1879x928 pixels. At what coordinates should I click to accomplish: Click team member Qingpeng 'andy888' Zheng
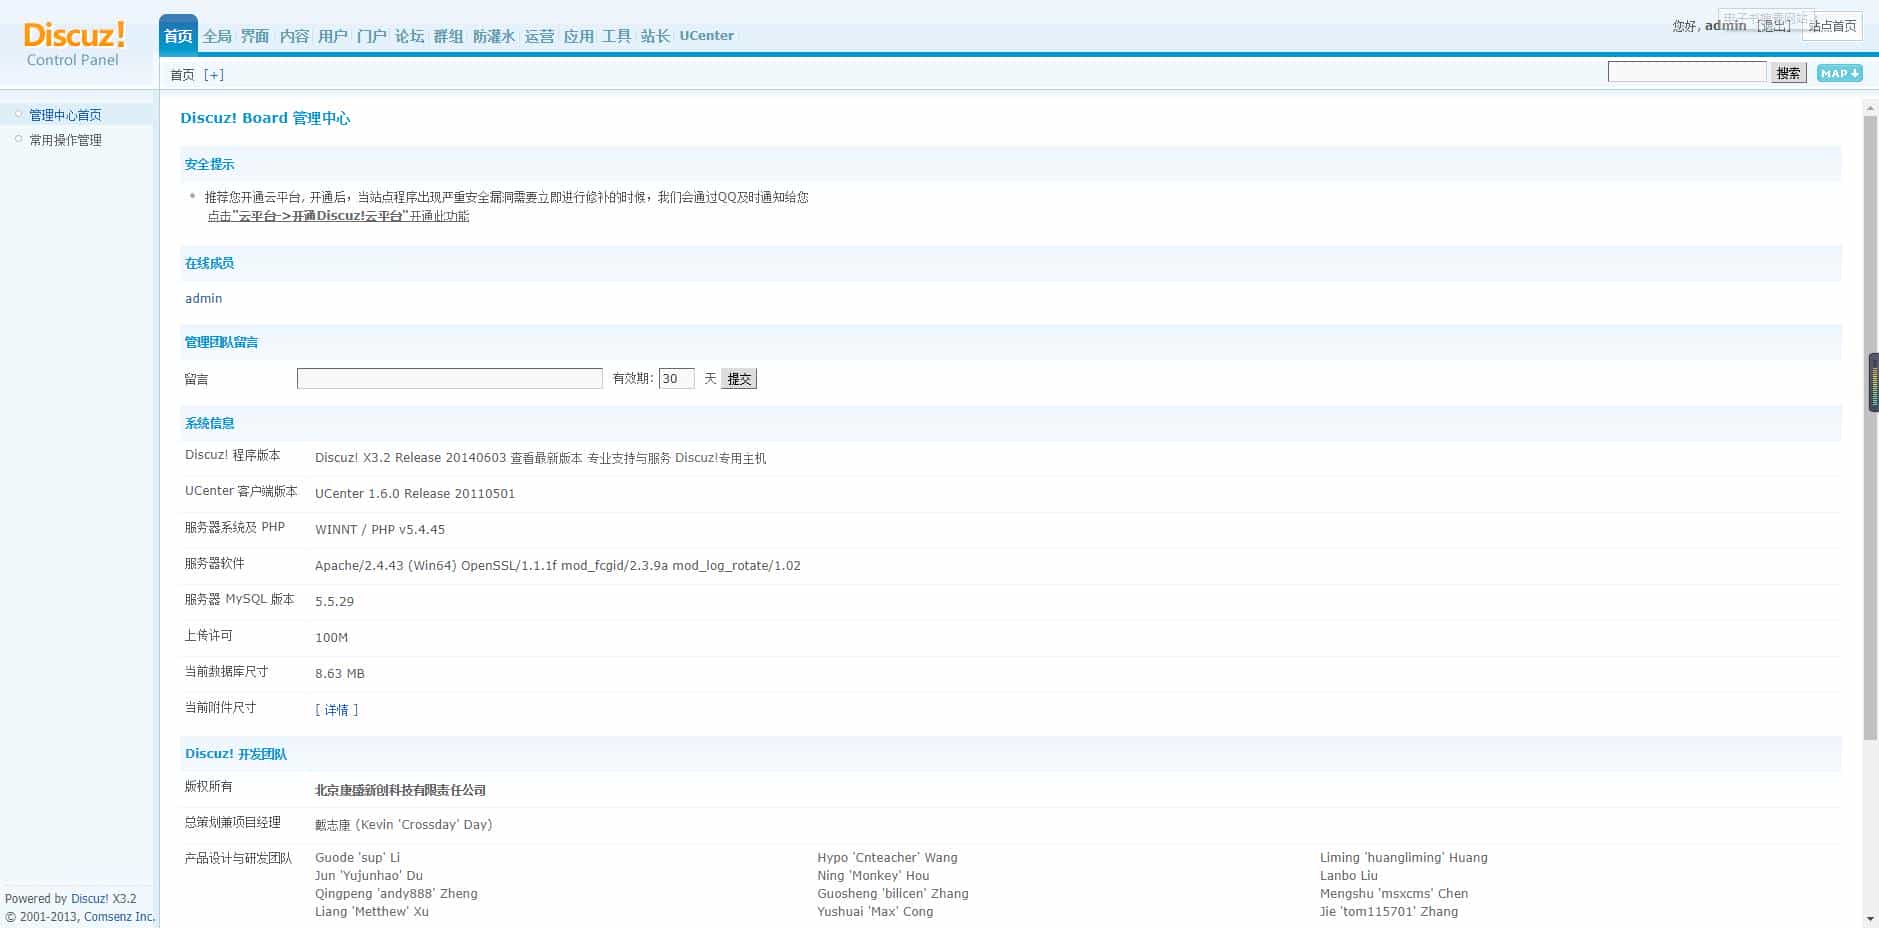click(396, 894)
